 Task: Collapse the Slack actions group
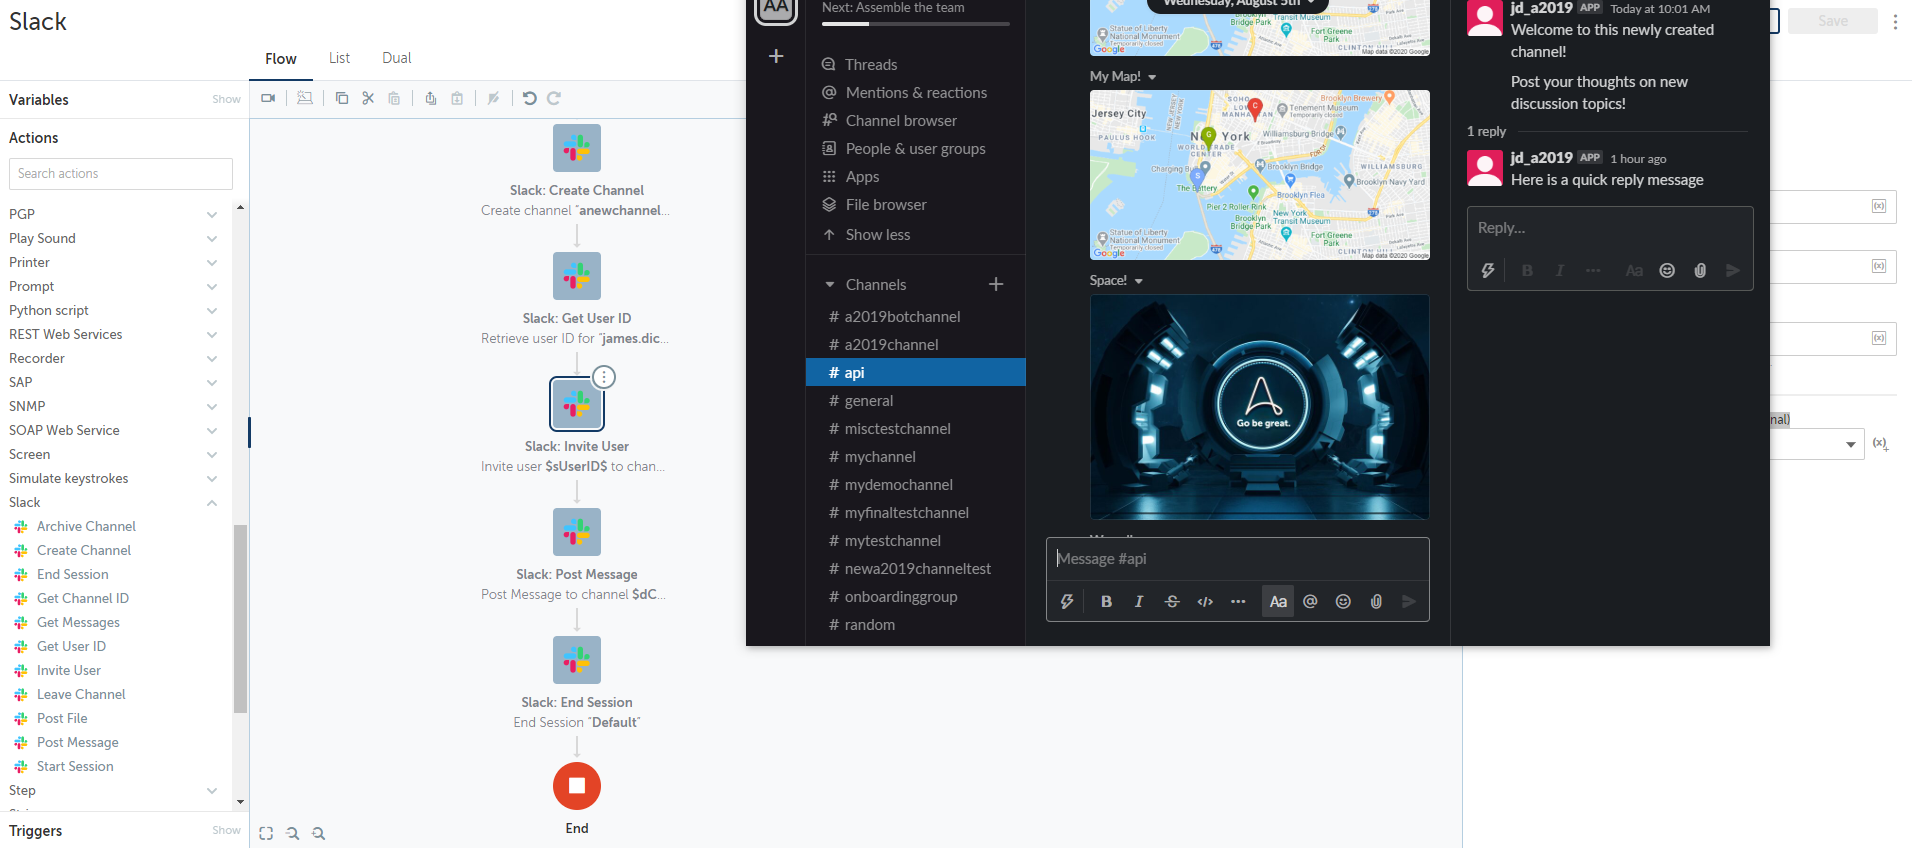tap(212, 502)
